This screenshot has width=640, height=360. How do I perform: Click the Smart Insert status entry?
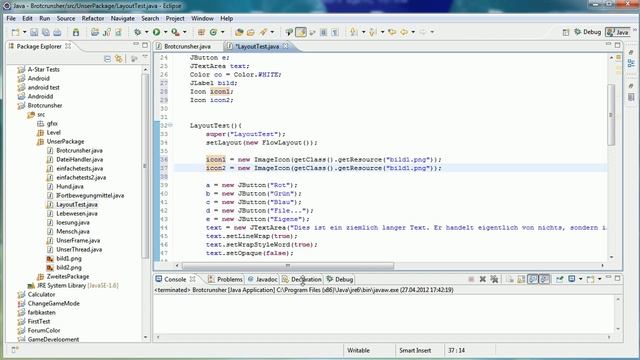point(415,350)
